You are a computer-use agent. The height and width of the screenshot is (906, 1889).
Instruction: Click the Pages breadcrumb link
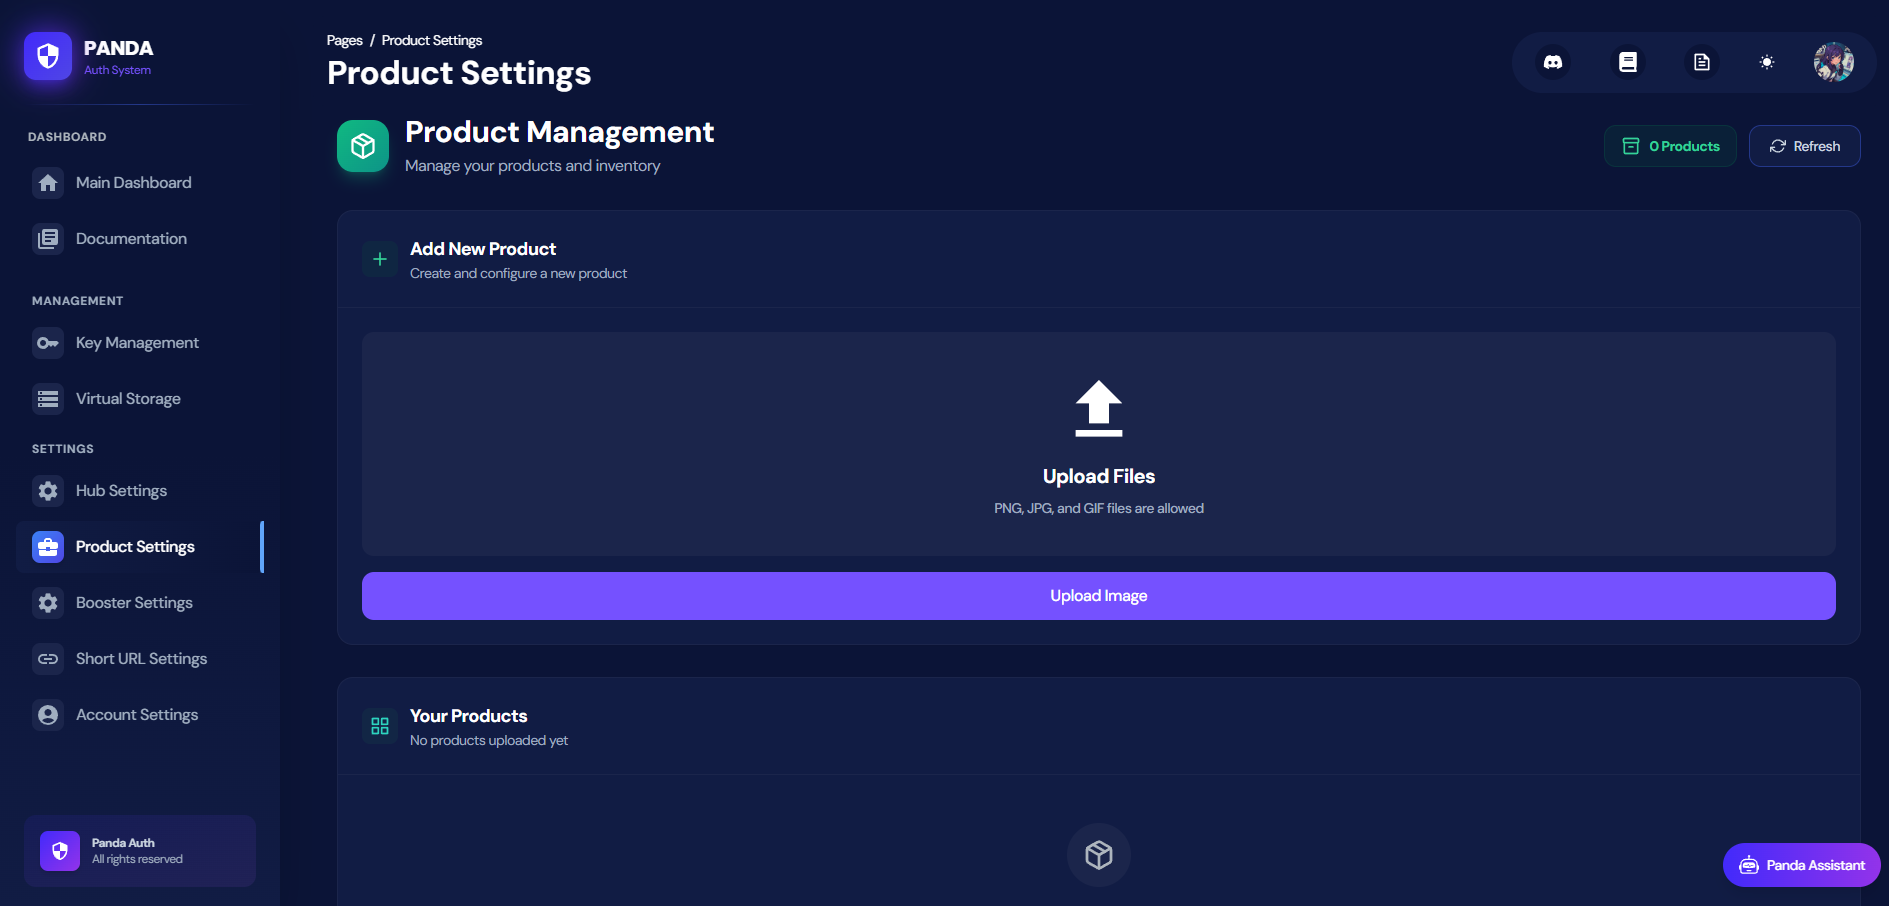pyautogui.click(x=344, y=40)
